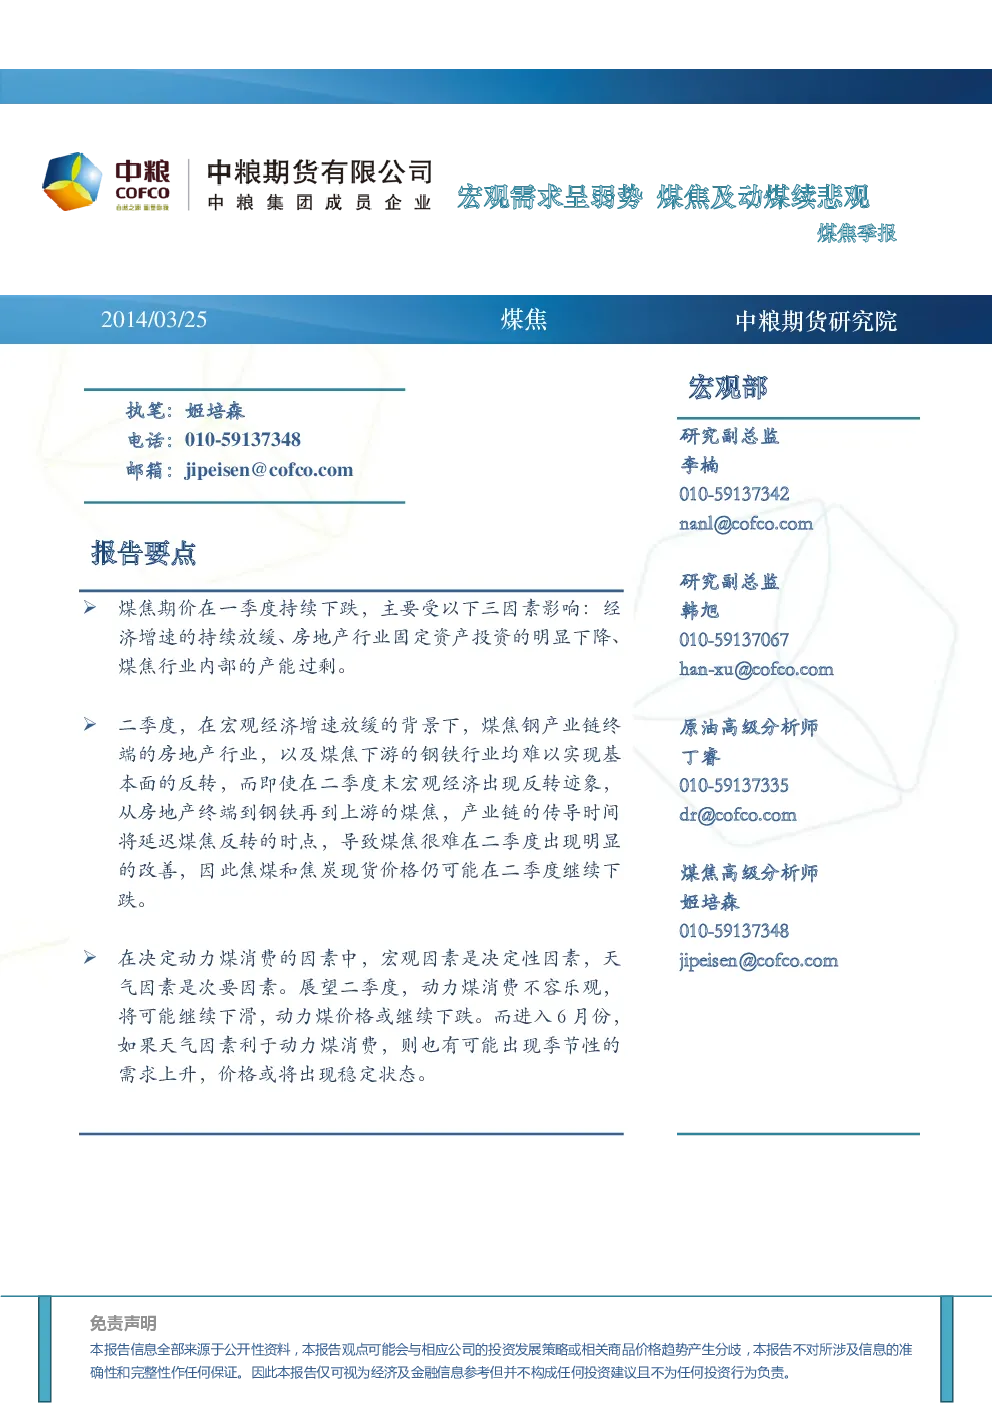Select phone number 010-59137335

(734, 785)
